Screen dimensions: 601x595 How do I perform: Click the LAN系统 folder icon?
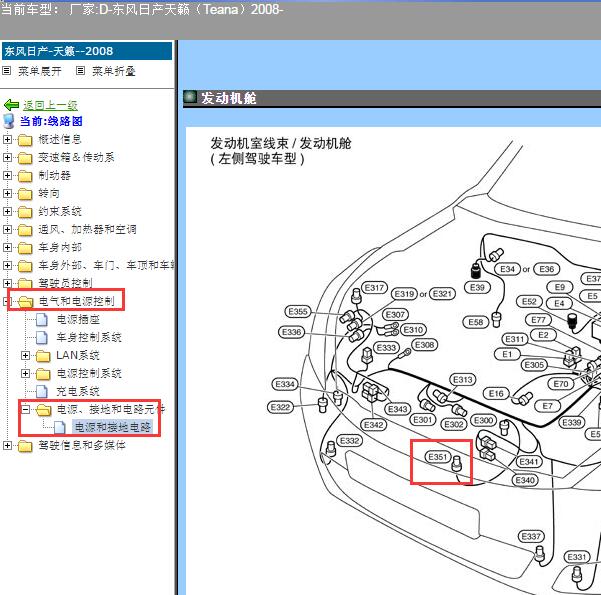43,356
